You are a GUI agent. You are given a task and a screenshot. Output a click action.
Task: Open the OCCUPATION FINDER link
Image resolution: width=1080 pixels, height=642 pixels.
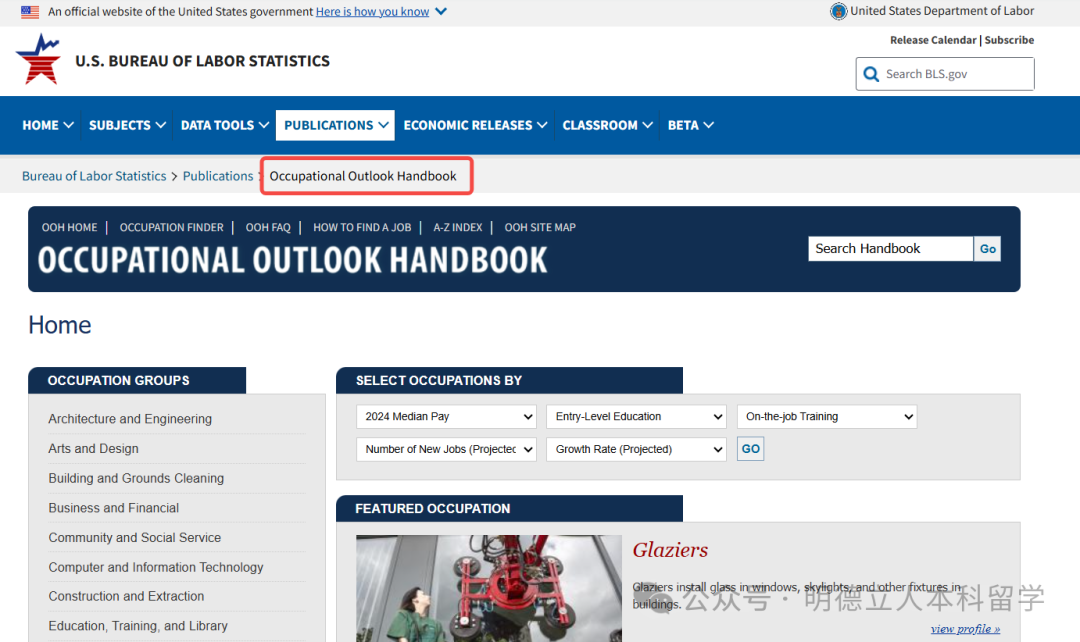click(172, 227)
